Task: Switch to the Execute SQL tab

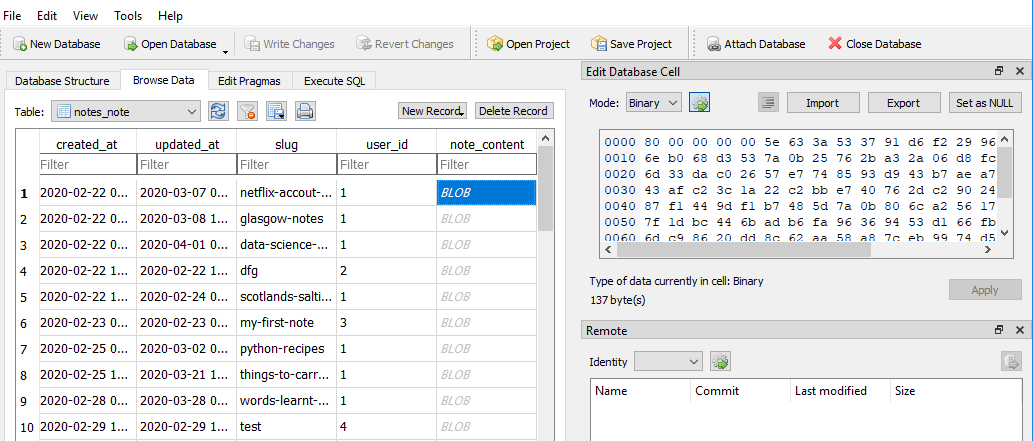Action: tap(334, 81)
